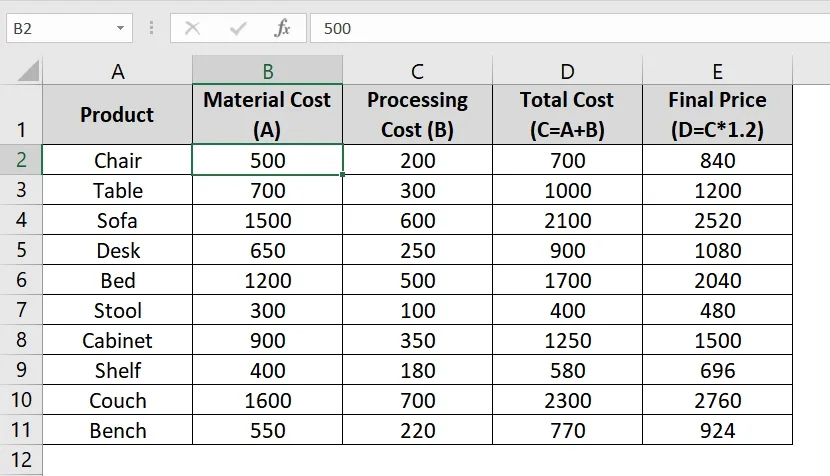Click Couch's total cost 2300
The width and height of the screenshot is (830, 476).
click(x=567, y=400)
